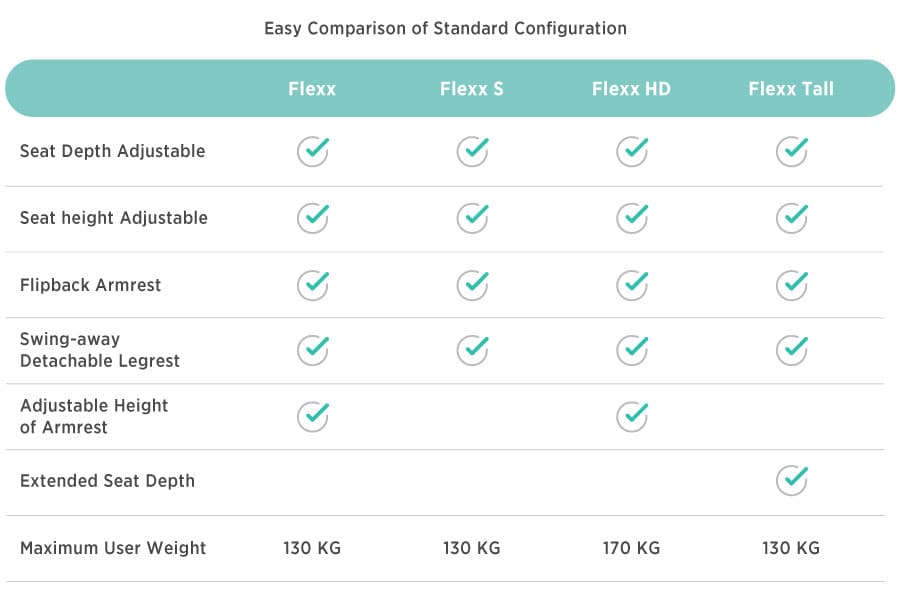This screenshot has width=900, height=589.
Task: Select the Flexx S column header
Action: 471,89
